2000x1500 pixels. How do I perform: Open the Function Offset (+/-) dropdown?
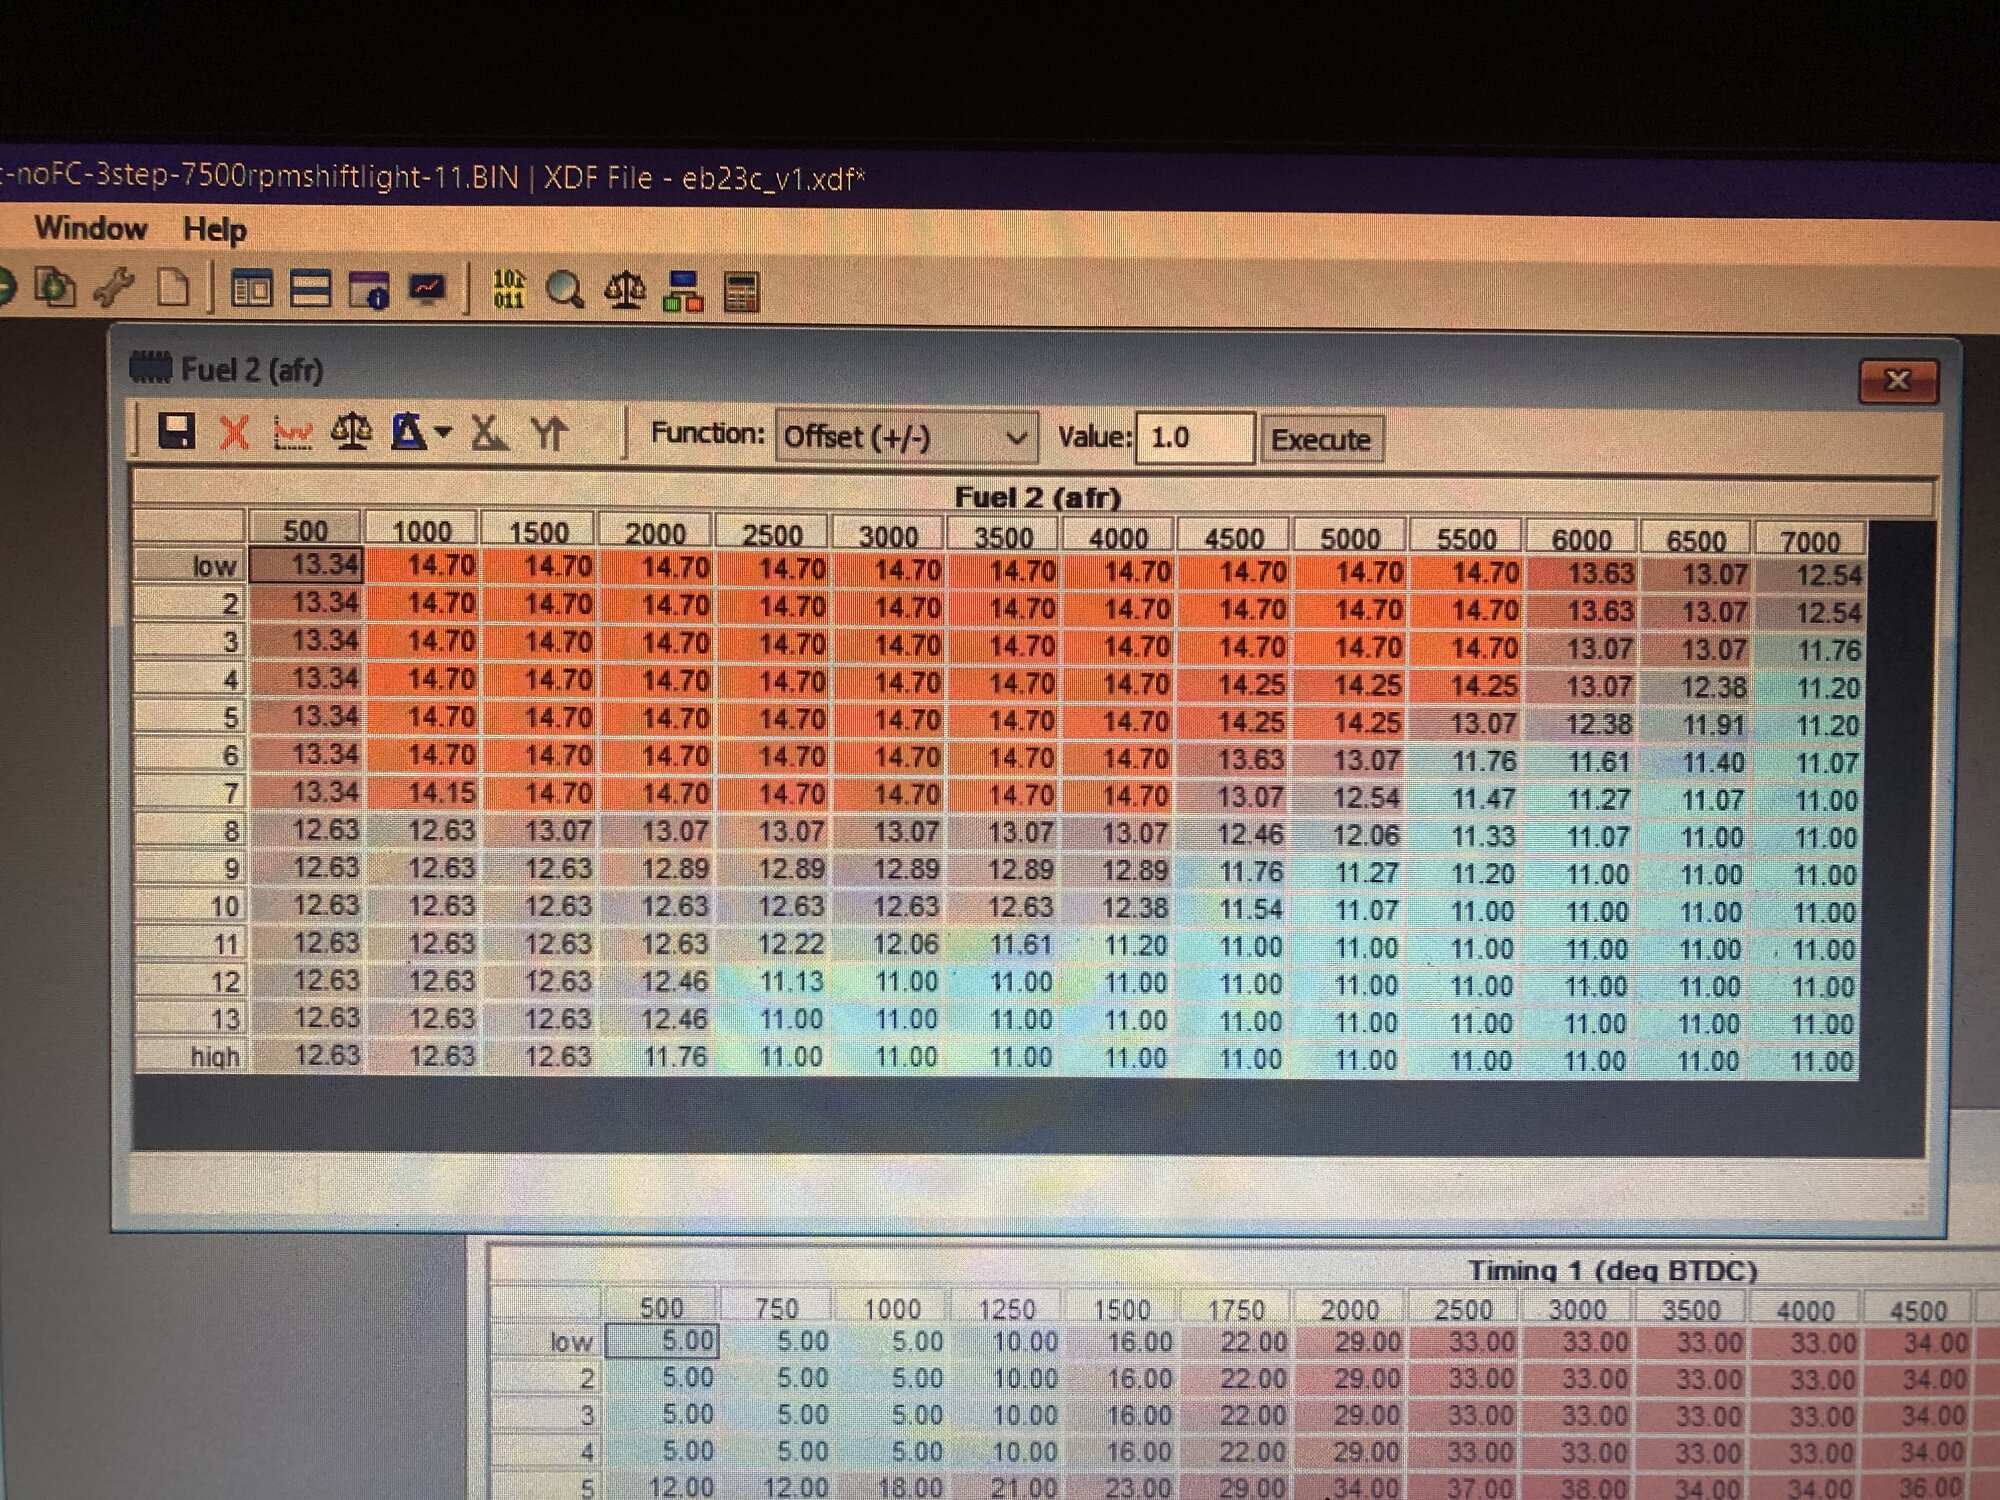906,437
